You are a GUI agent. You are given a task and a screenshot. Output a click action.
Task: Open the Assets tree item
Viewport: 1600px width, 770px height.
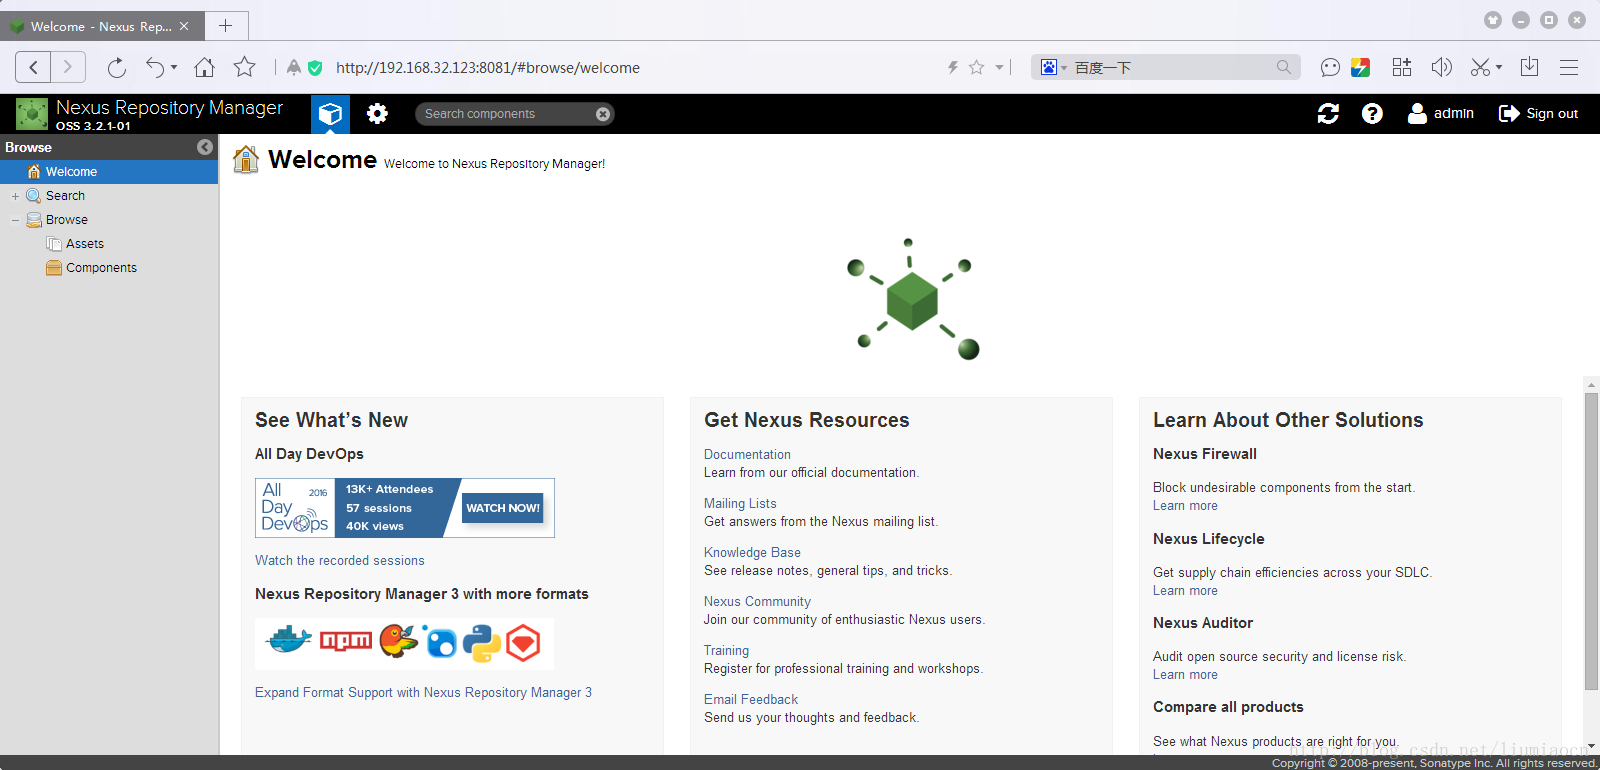coord(84,244)
